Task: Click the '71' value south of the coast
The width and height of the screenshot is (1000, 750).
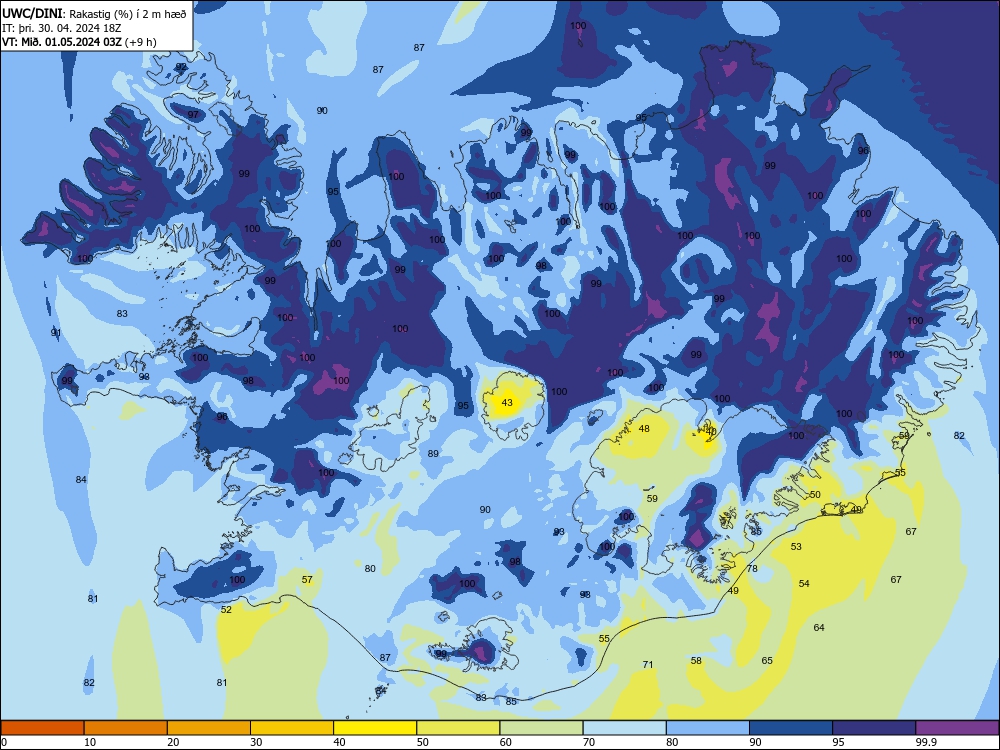Action: pos(648,665)
